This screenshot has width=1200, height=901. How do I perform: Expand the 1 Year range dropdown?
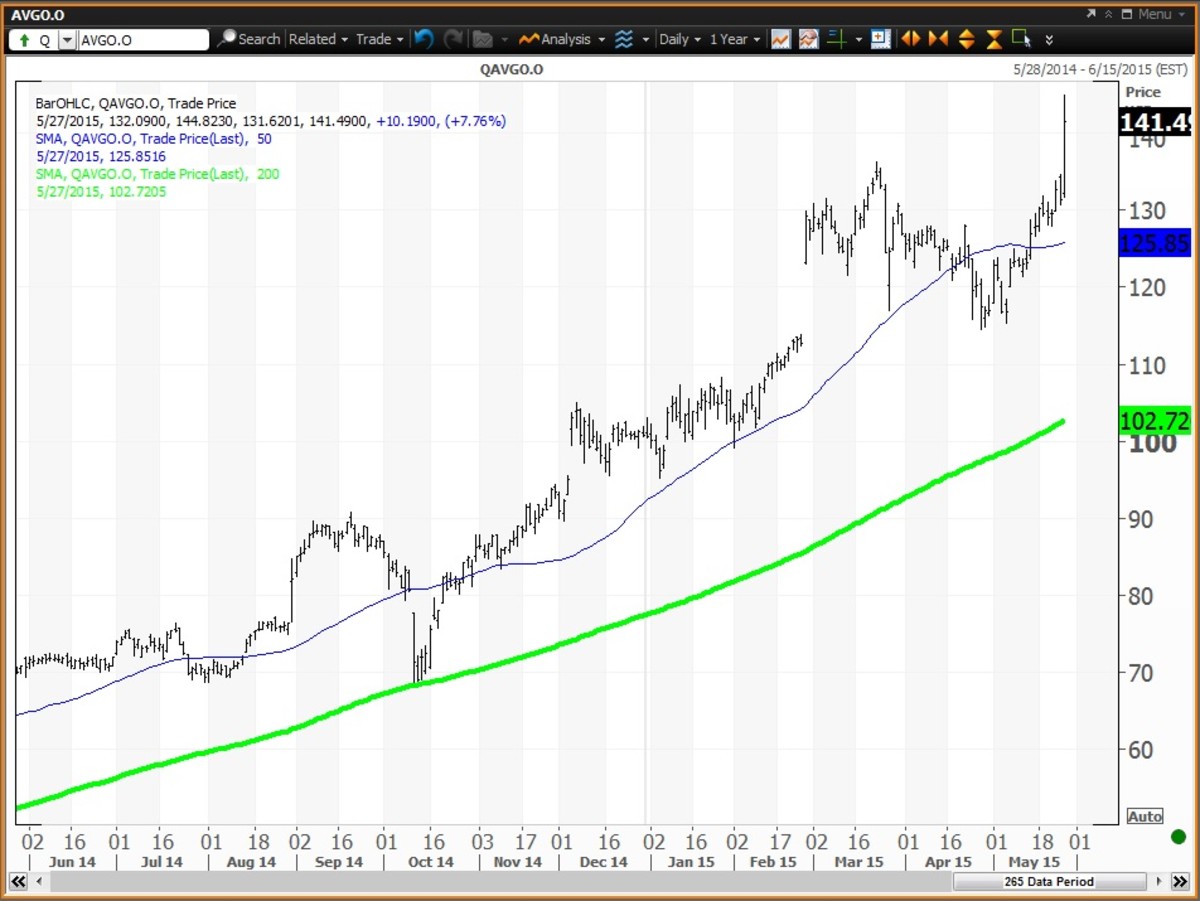pos(735,39)
